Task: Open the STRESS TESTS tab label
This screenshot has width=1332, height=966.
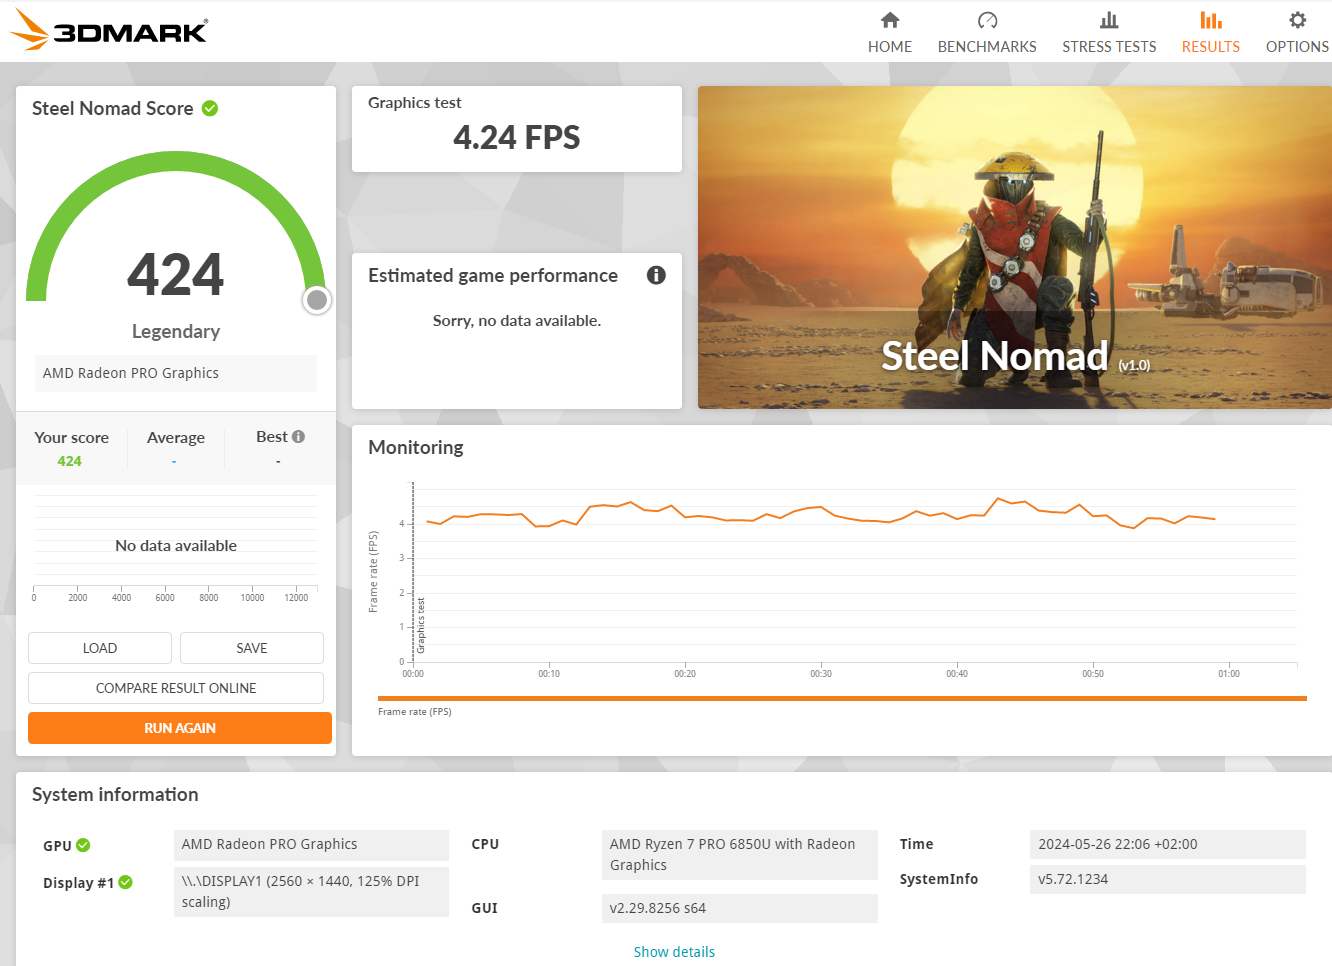Action: coord(1109,46)
